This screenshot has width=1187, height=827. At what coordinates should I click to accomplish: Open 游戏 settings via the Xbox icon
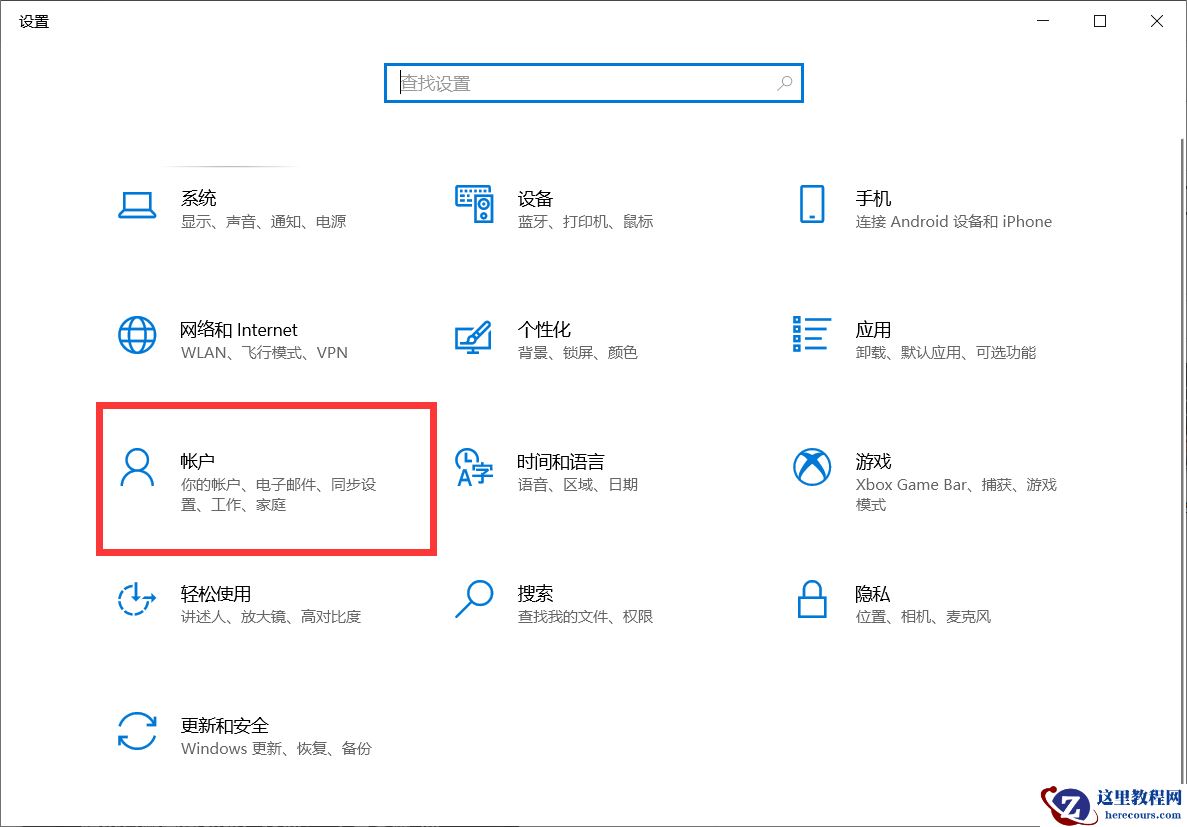(x=812, y=467)
